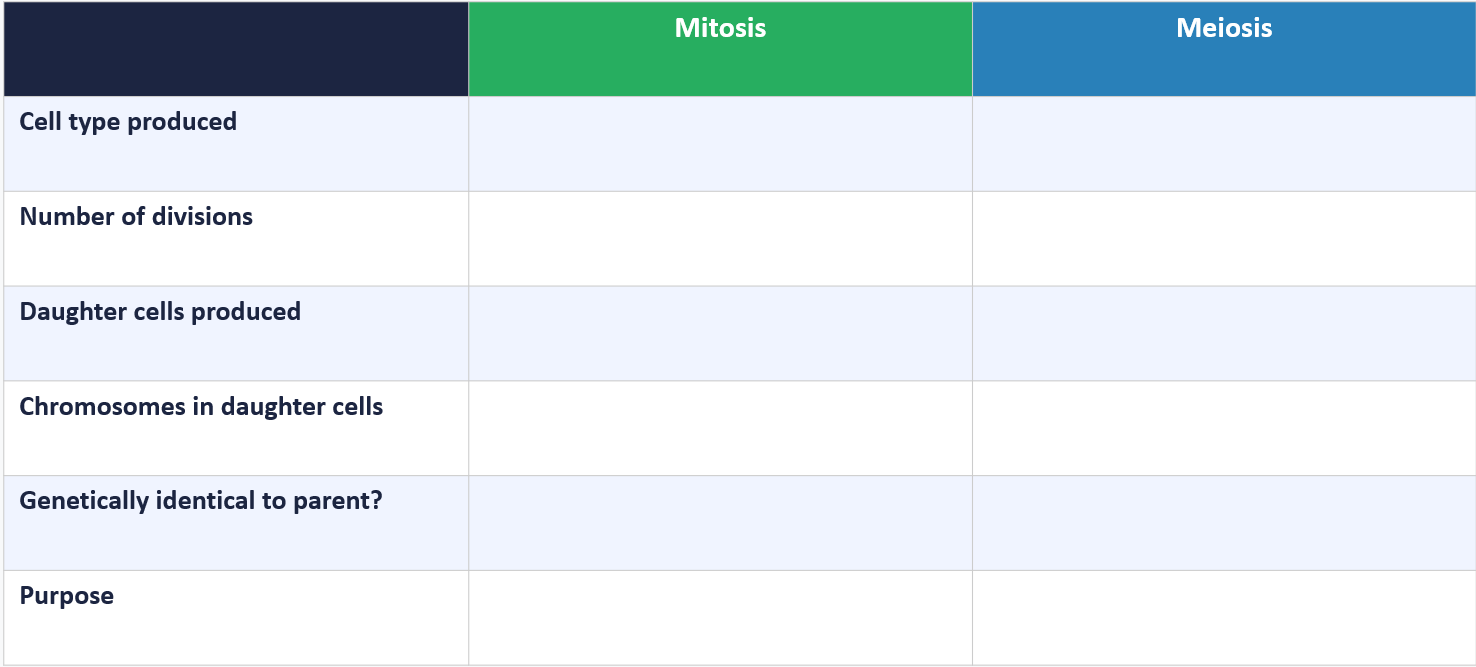Screen dimensions: 1476x667
Task: Click the 'Daughter cells produced' row label
Action: pos(160,312)
